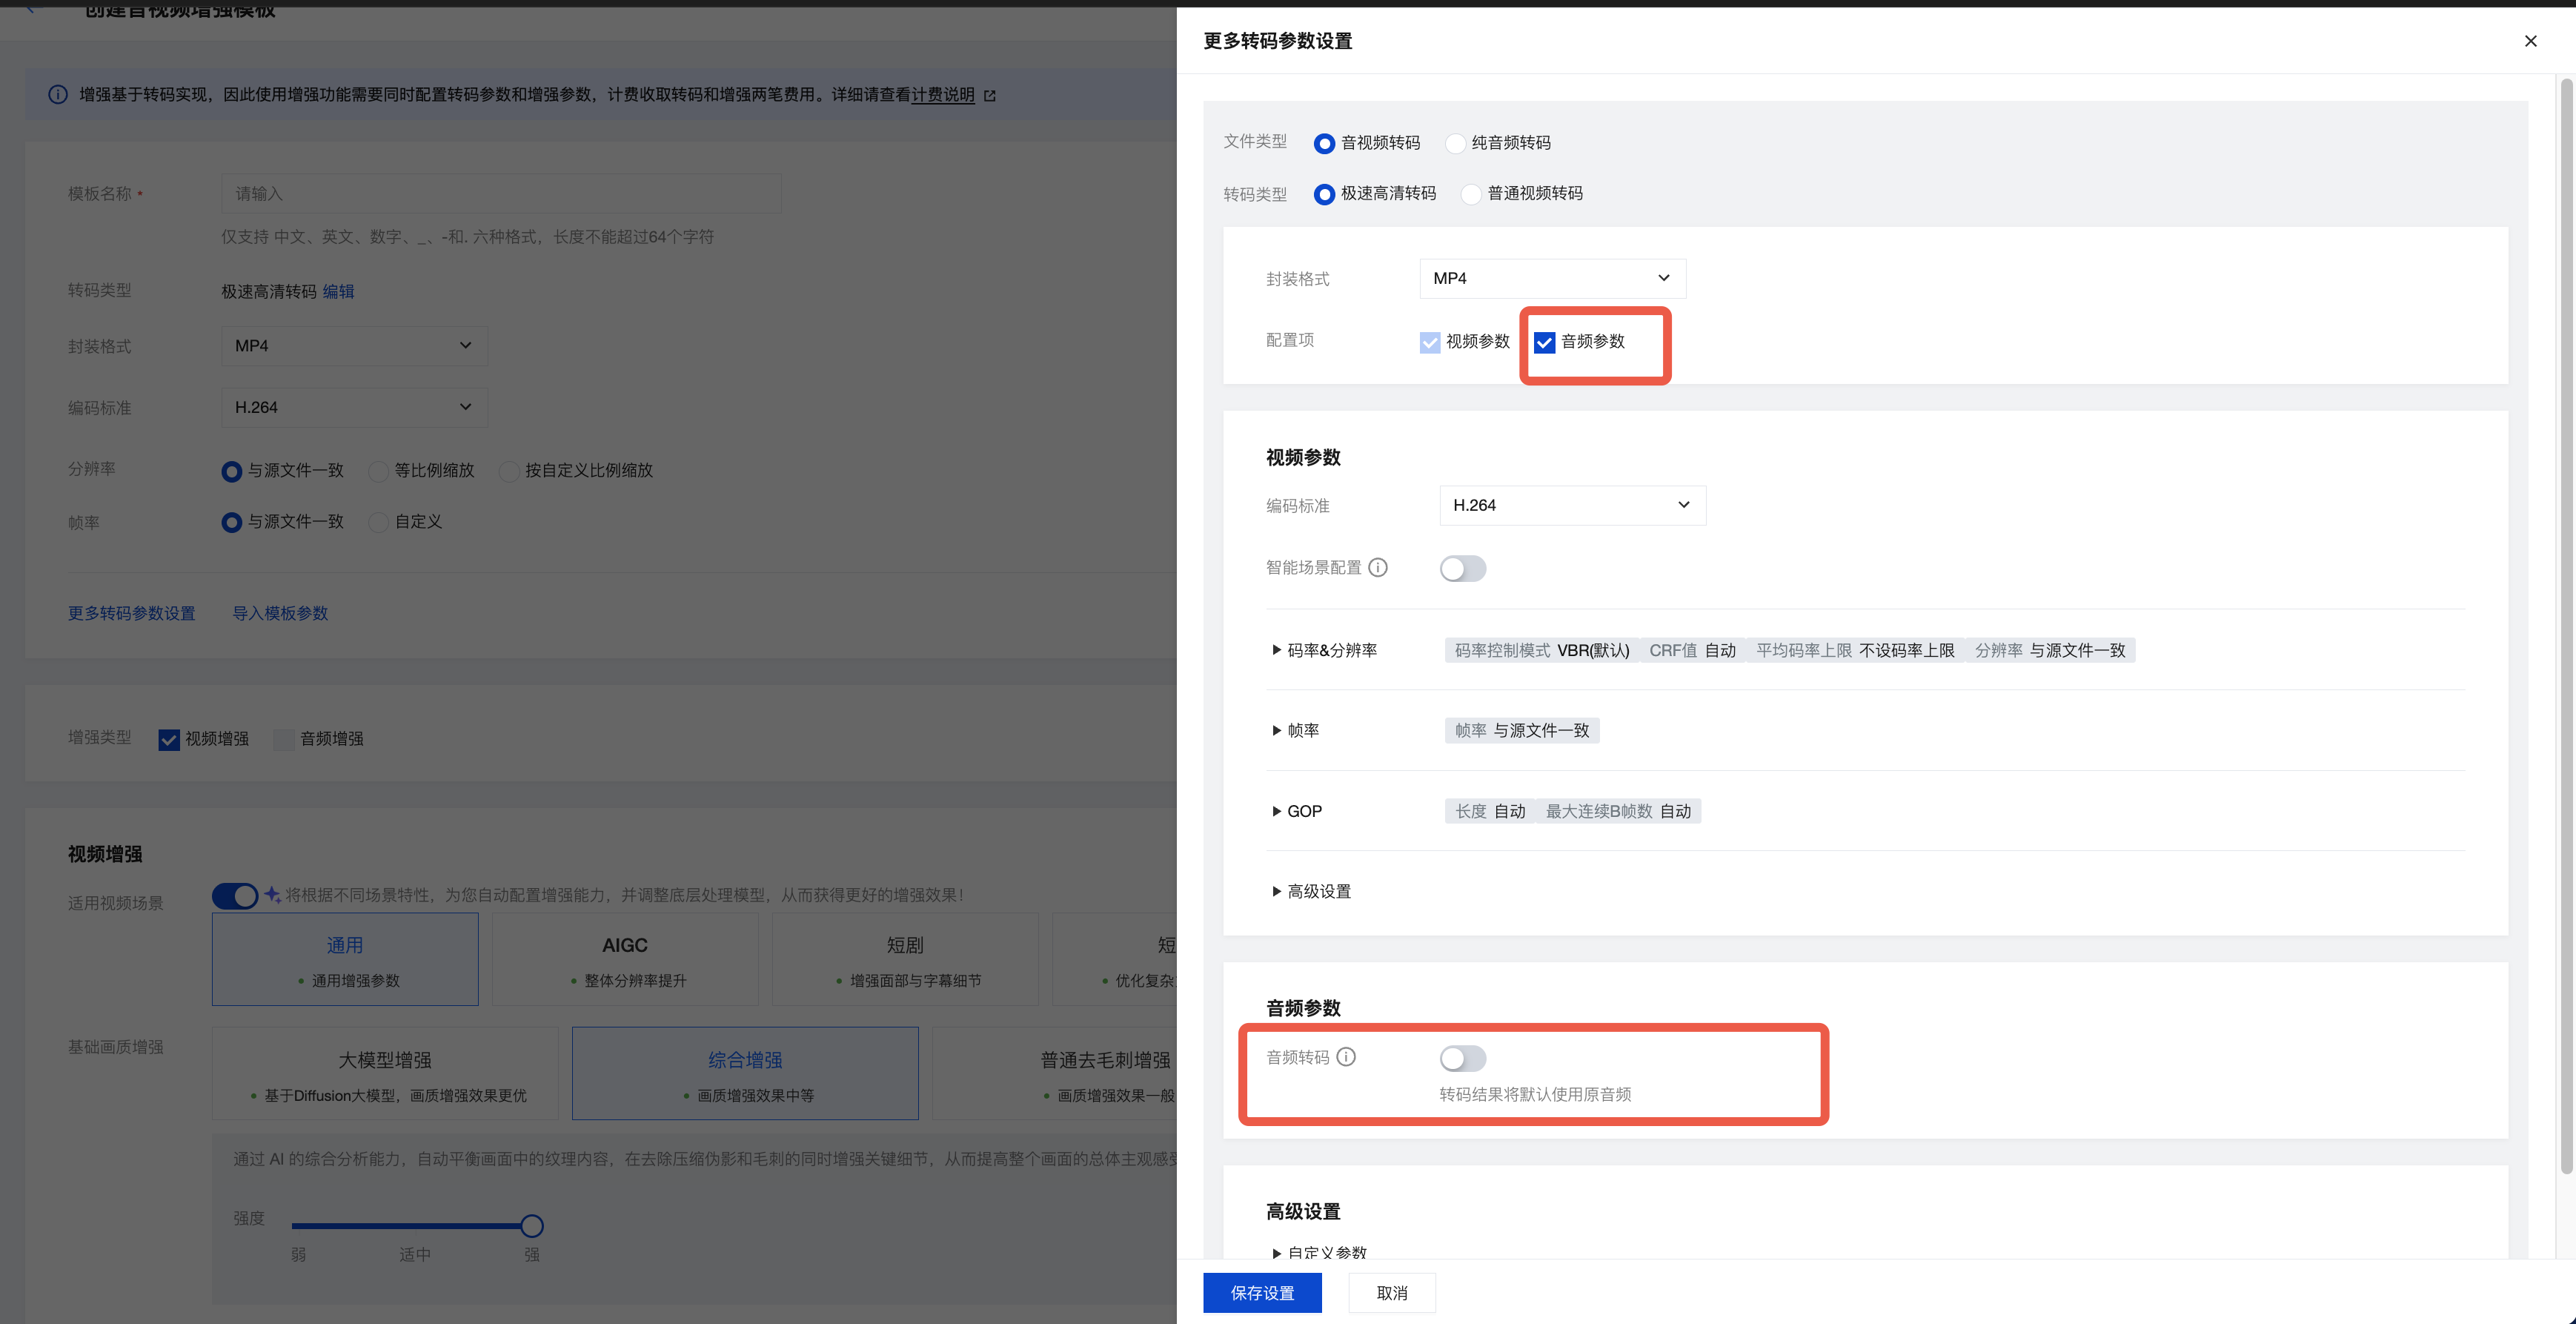Choose 普通视频转码 transcoding type
2576x1324 pixels.
[1471, 194]
